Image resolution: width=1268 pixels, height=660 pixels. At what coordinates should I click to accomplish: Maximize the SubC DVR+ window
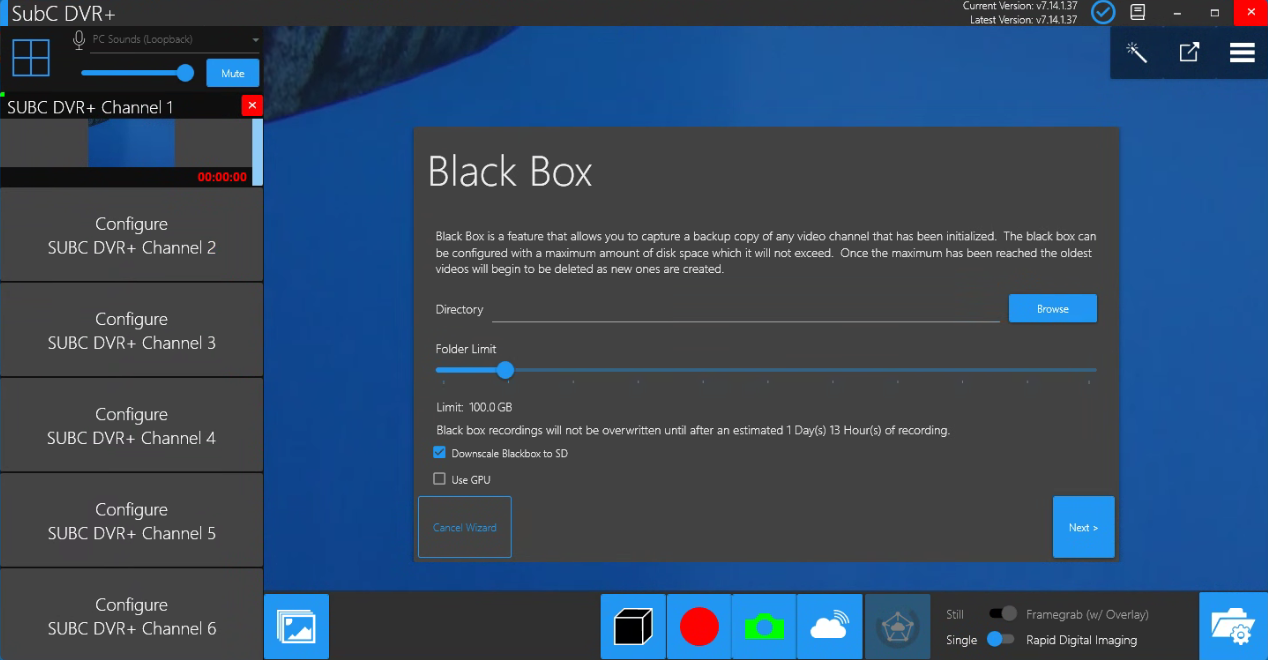(1214, 12)
